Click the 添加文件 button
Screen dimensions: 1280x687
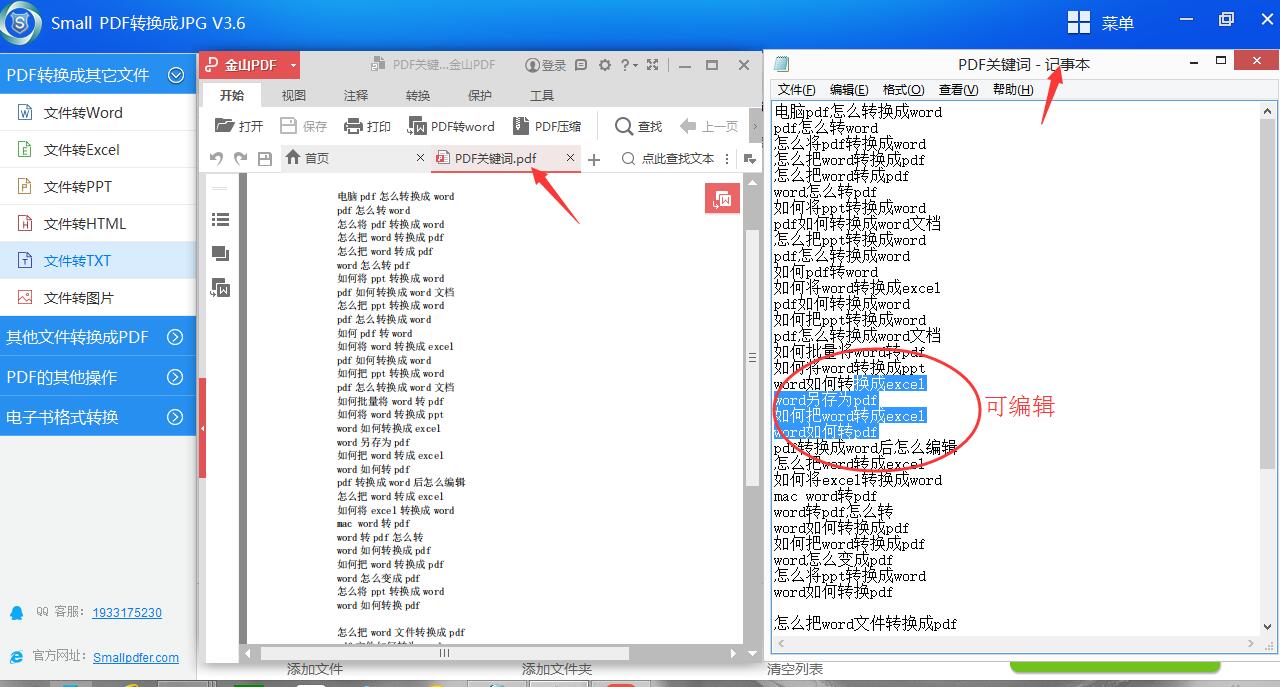[315, 669]
